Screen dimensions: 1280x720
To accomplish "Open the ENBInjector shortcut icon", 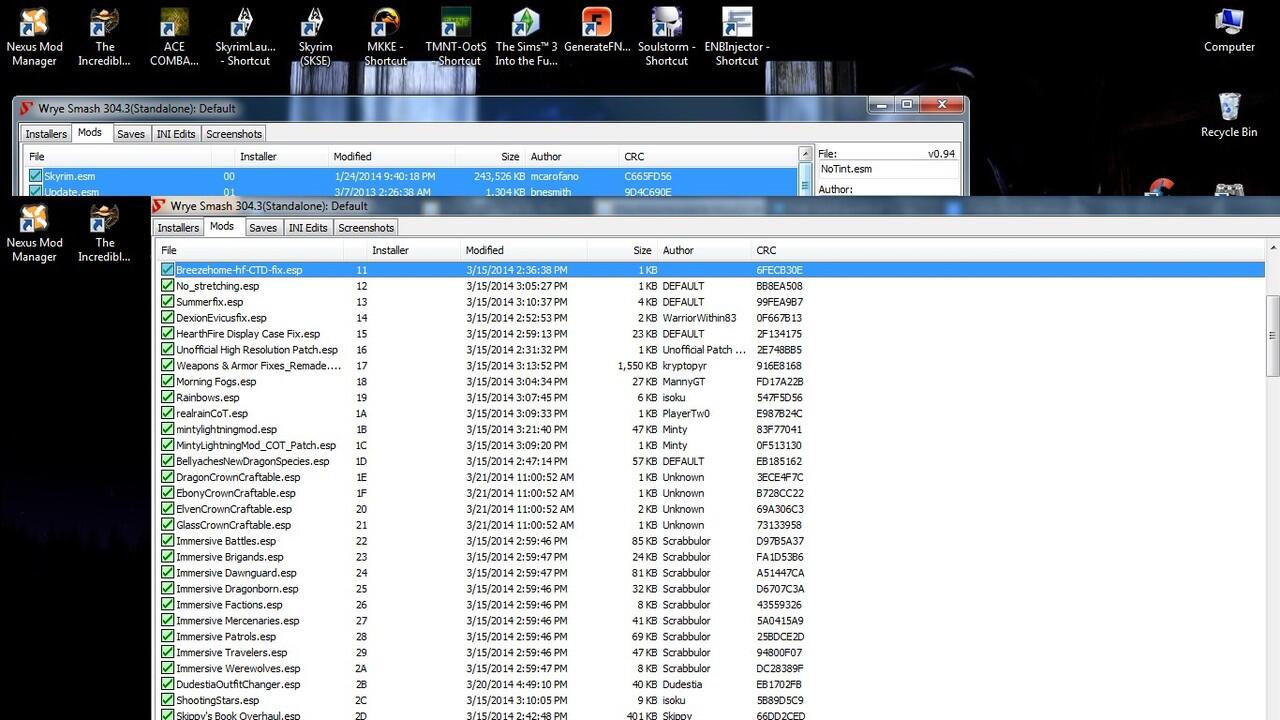I will [x=737, y=38].
